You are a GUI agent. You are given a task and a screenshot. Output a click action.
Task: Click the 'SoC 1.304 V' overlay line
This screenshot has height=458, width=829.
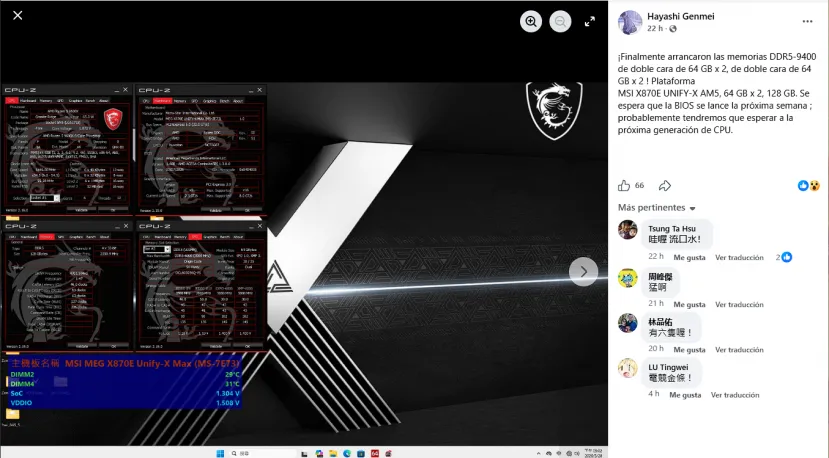pos(125,393)
